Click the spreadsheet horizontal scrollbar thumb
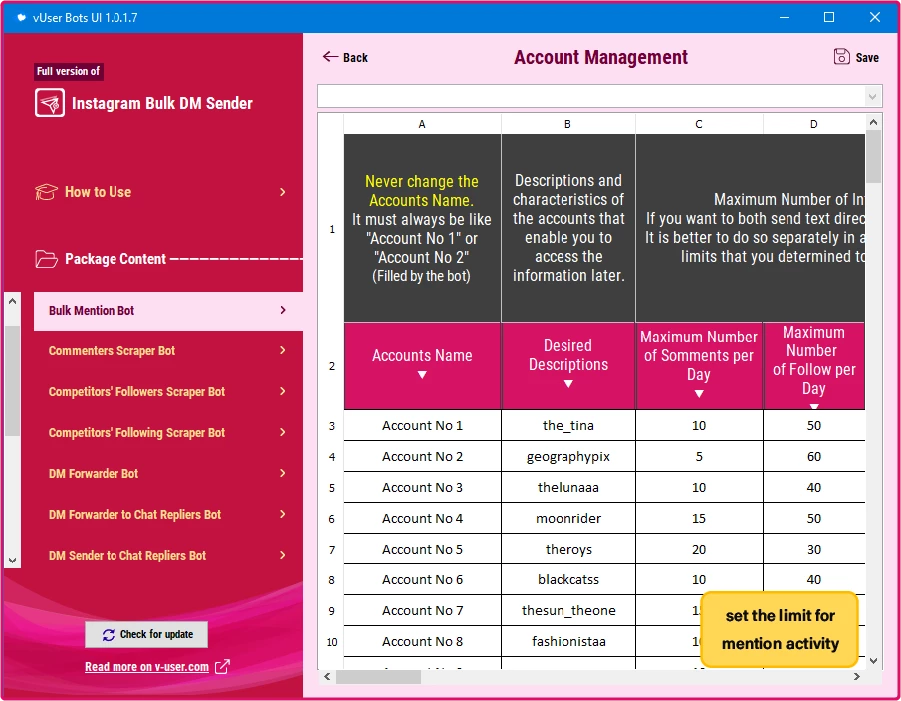This screenshot has height=701, width=901. coord(378,677)
